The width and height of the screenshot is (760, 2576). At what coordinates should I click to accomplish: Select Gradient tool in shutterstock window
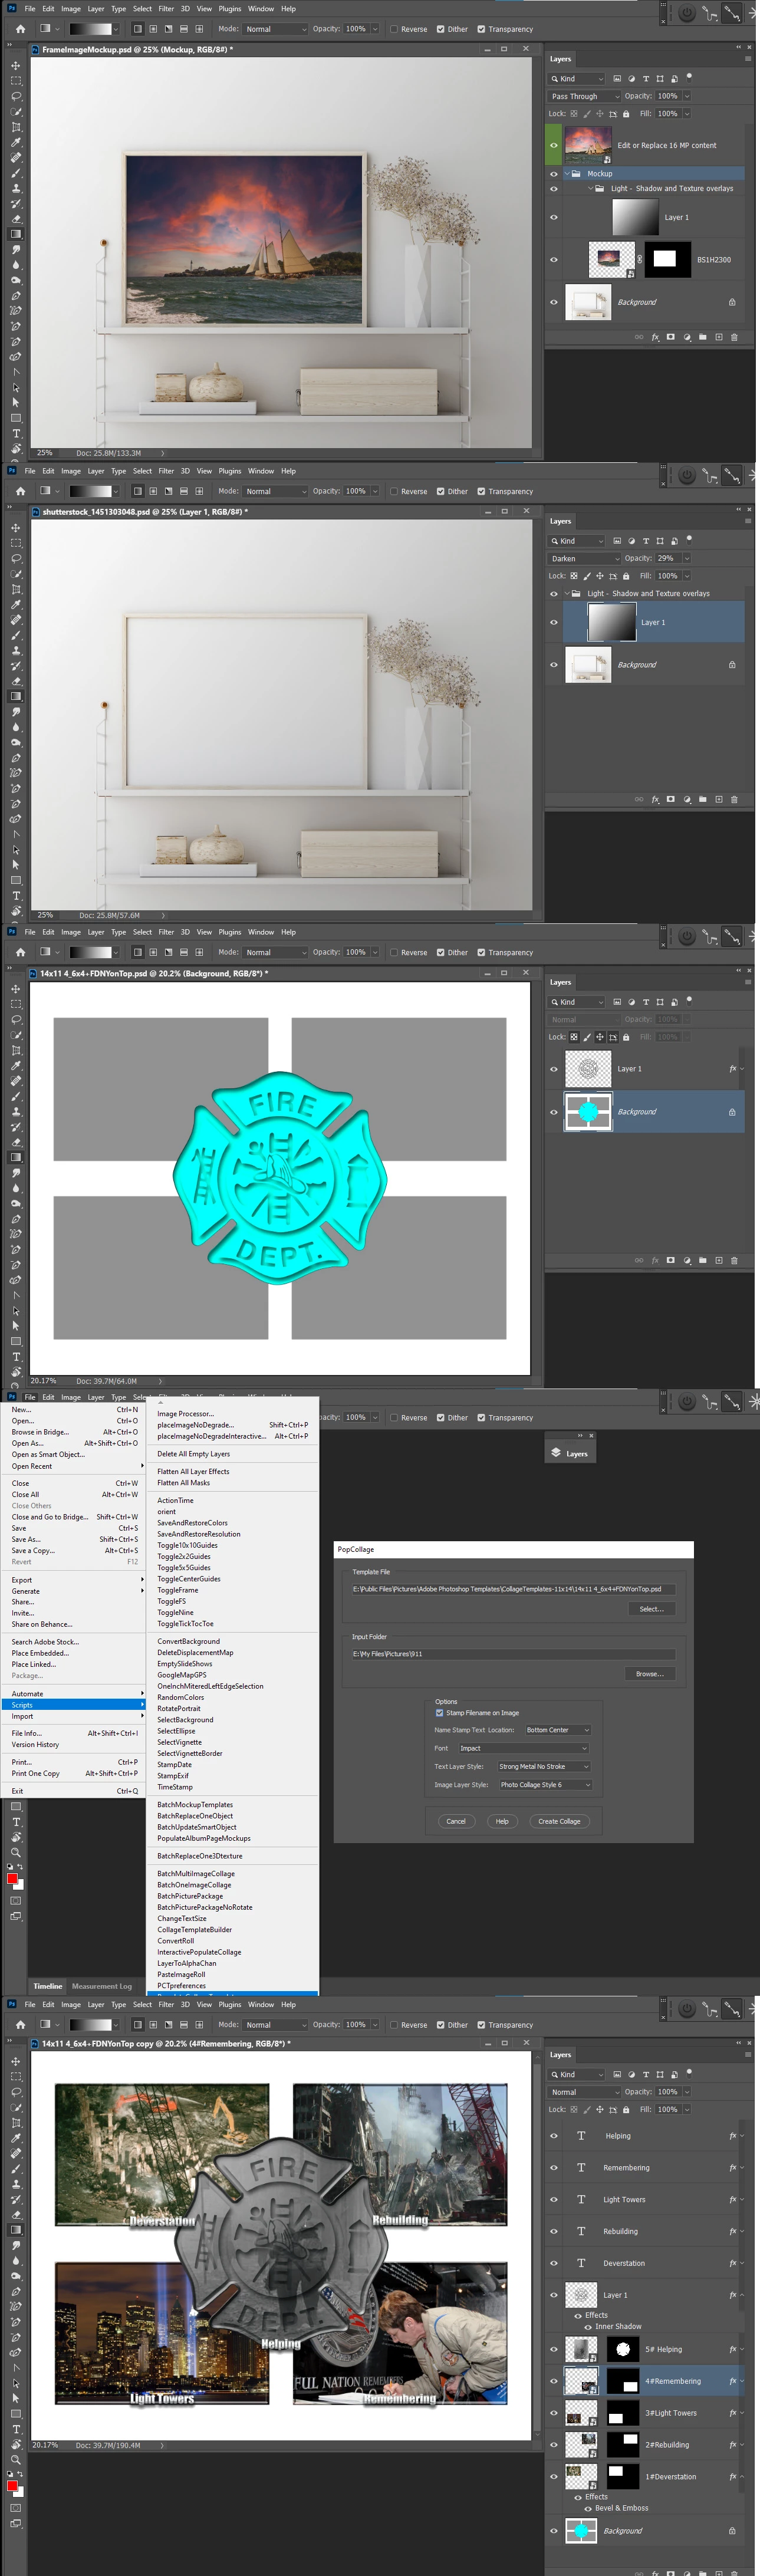(x=15, y=696)
